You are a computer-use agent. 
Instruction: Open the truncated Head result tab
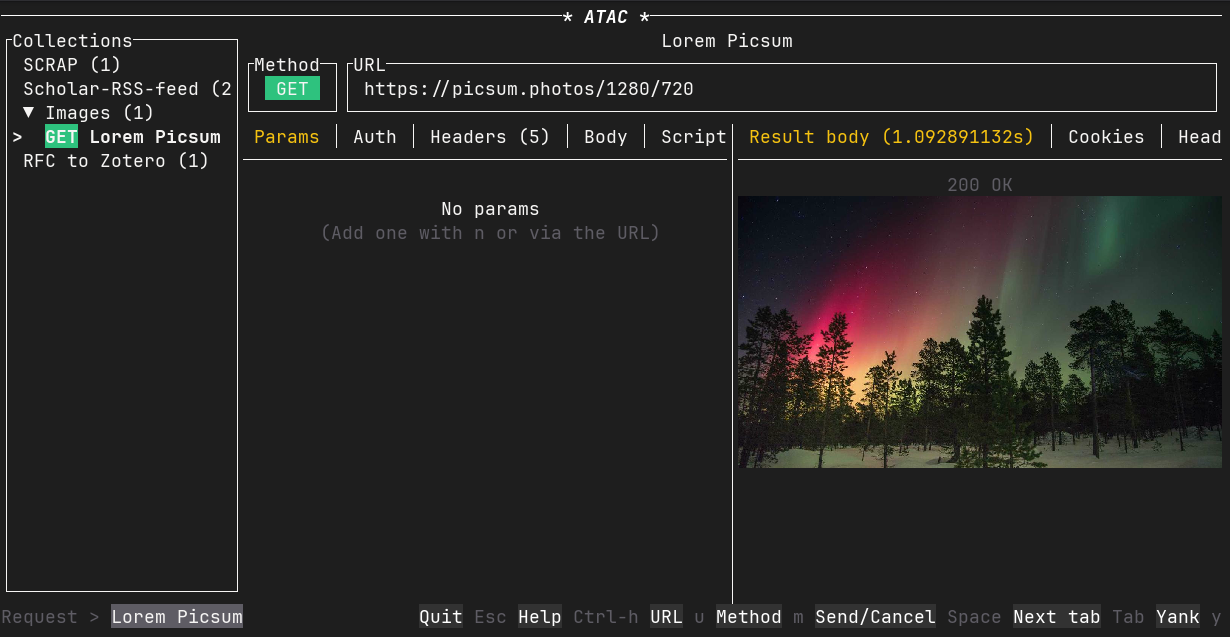click(x=1199, y=137)
